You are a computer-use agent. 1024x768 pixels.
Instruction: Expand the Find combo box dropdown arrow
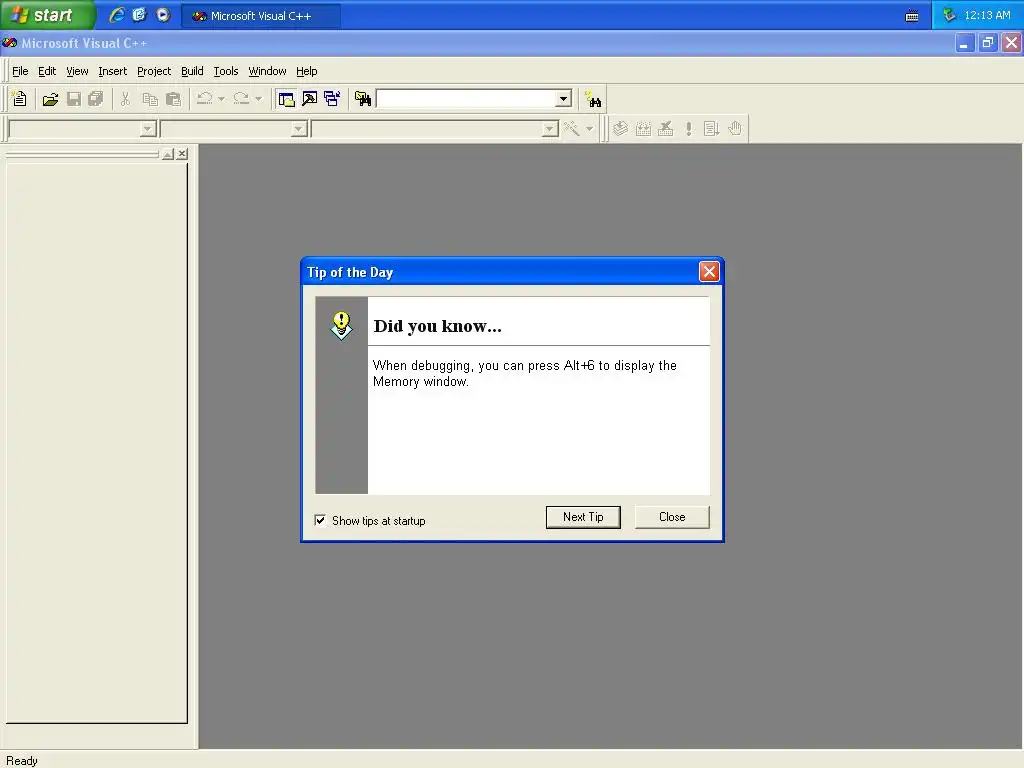563,99
